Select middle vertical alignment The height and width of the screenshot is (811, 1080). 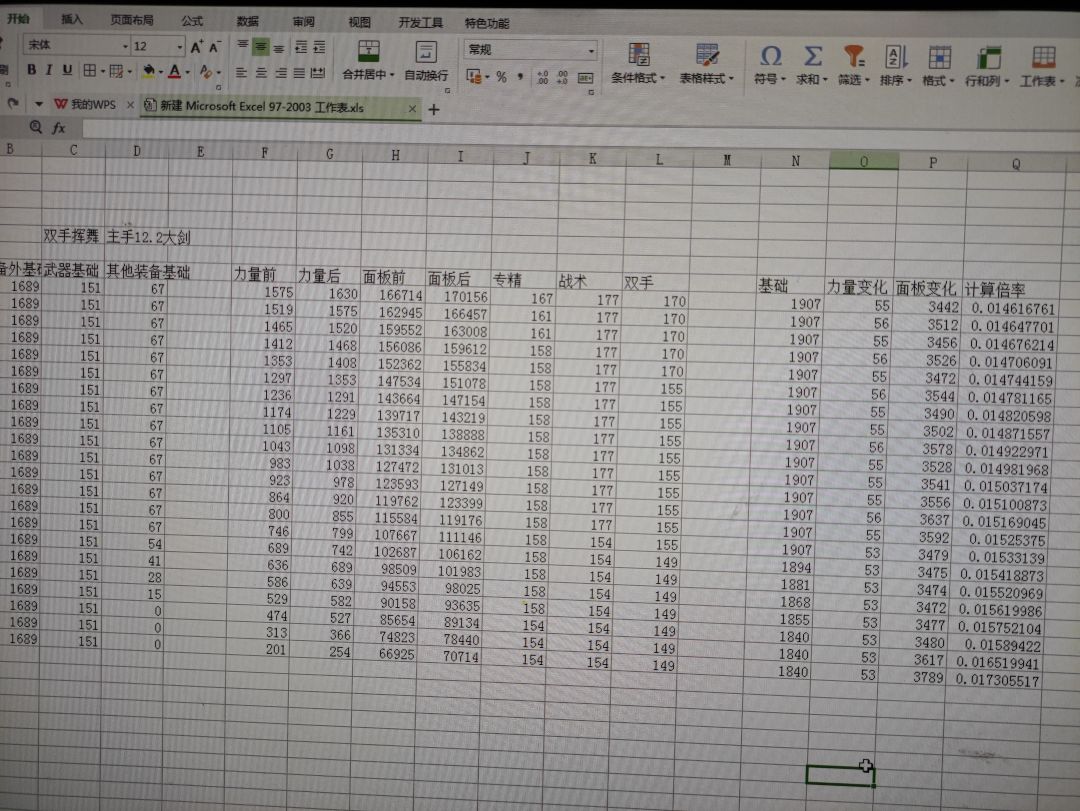pyautogui.click(x=260, y=48)
